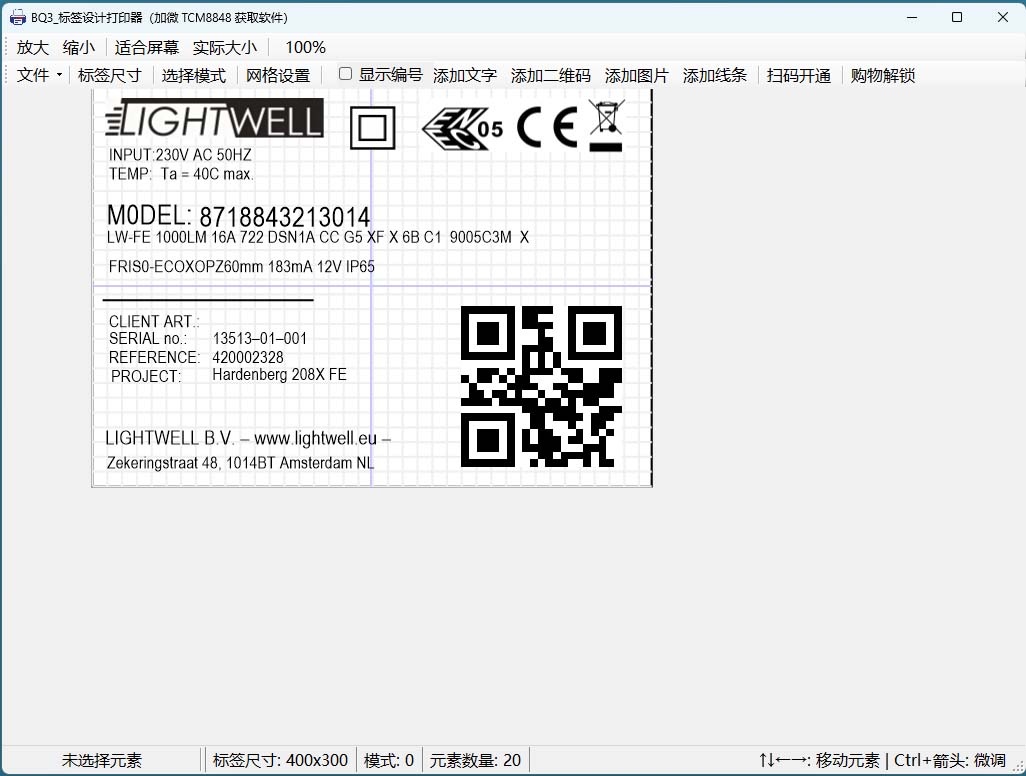This screenshot has width=1026, height=776.
Task: Toggle the 显示编号 show numbering checkbox
Action: tap(345, 74)
